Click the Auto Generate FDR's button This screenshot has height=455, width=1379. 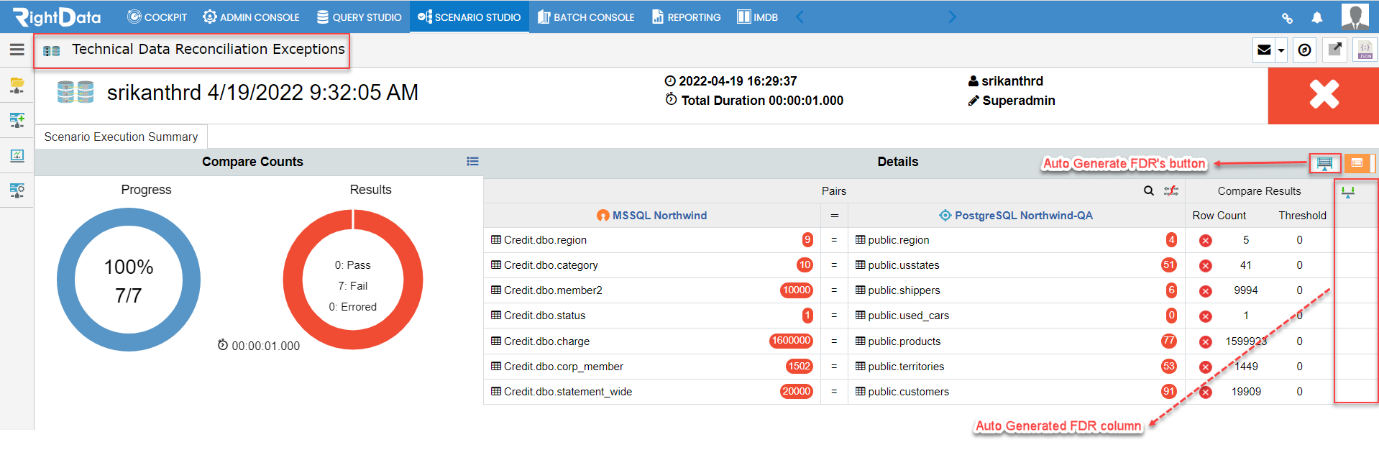coord(1325,163)
